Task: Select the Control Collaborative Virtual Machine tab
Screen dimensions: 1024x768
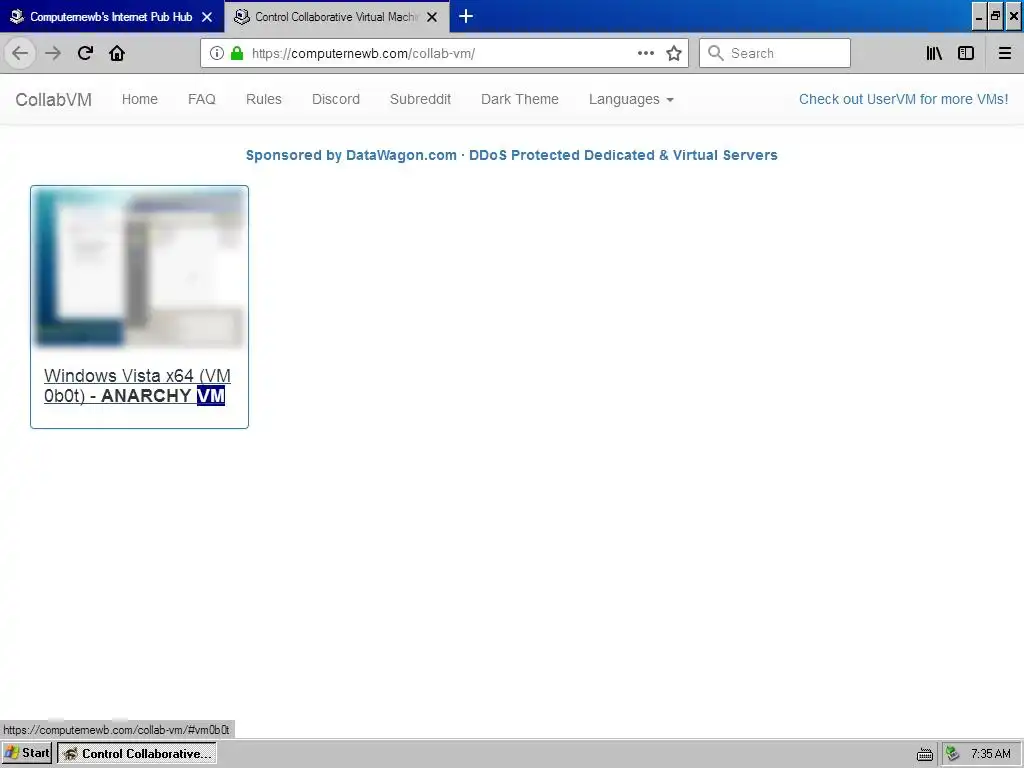Action: pos(336,16)
